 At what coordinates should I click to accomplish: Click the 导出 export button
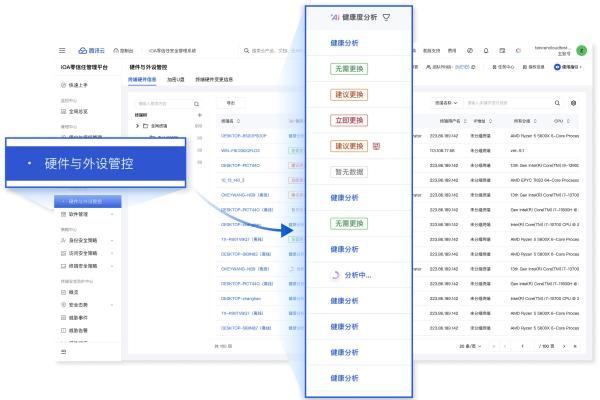(x=231, y=103)
